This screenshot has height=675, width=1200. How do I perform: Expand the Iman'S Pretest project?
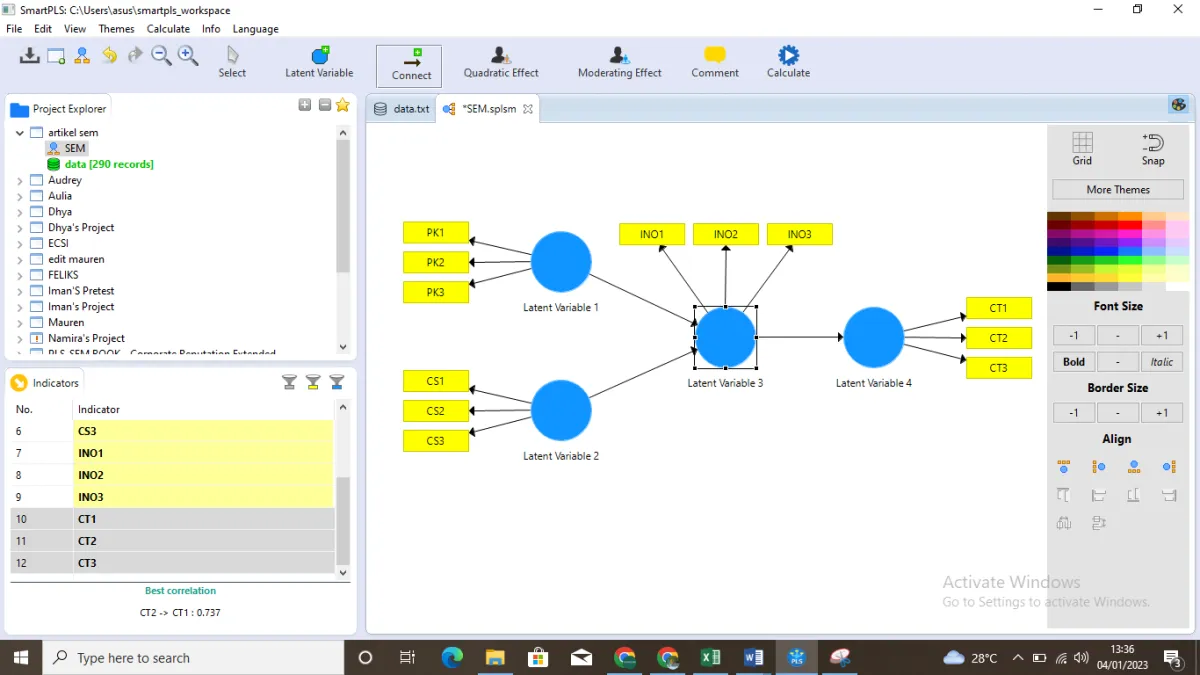20,291
